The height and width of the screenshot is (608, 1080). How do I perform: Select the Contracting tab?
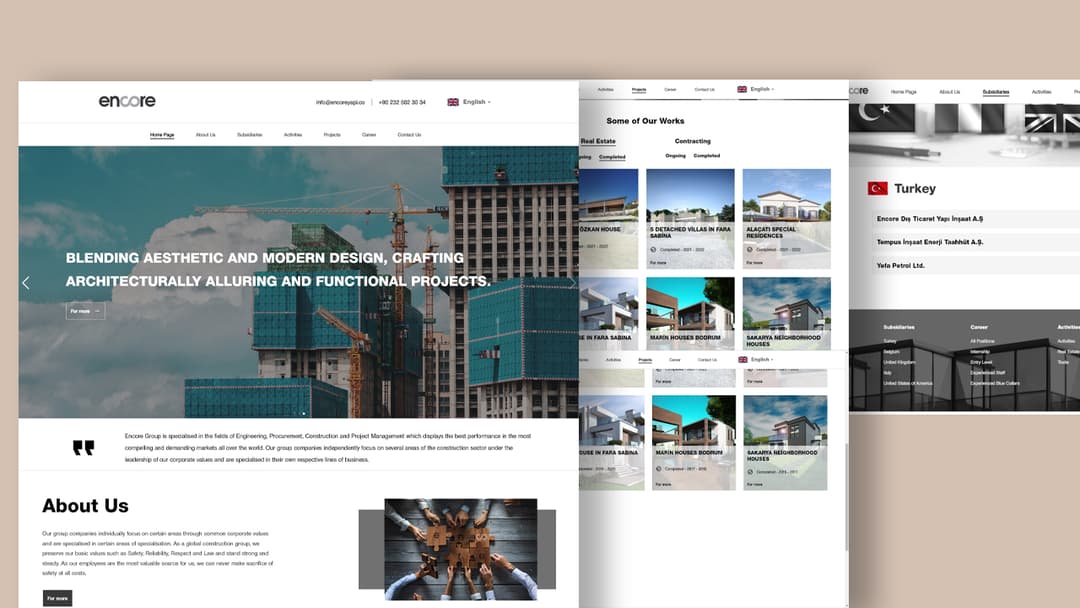pos(692,141)
